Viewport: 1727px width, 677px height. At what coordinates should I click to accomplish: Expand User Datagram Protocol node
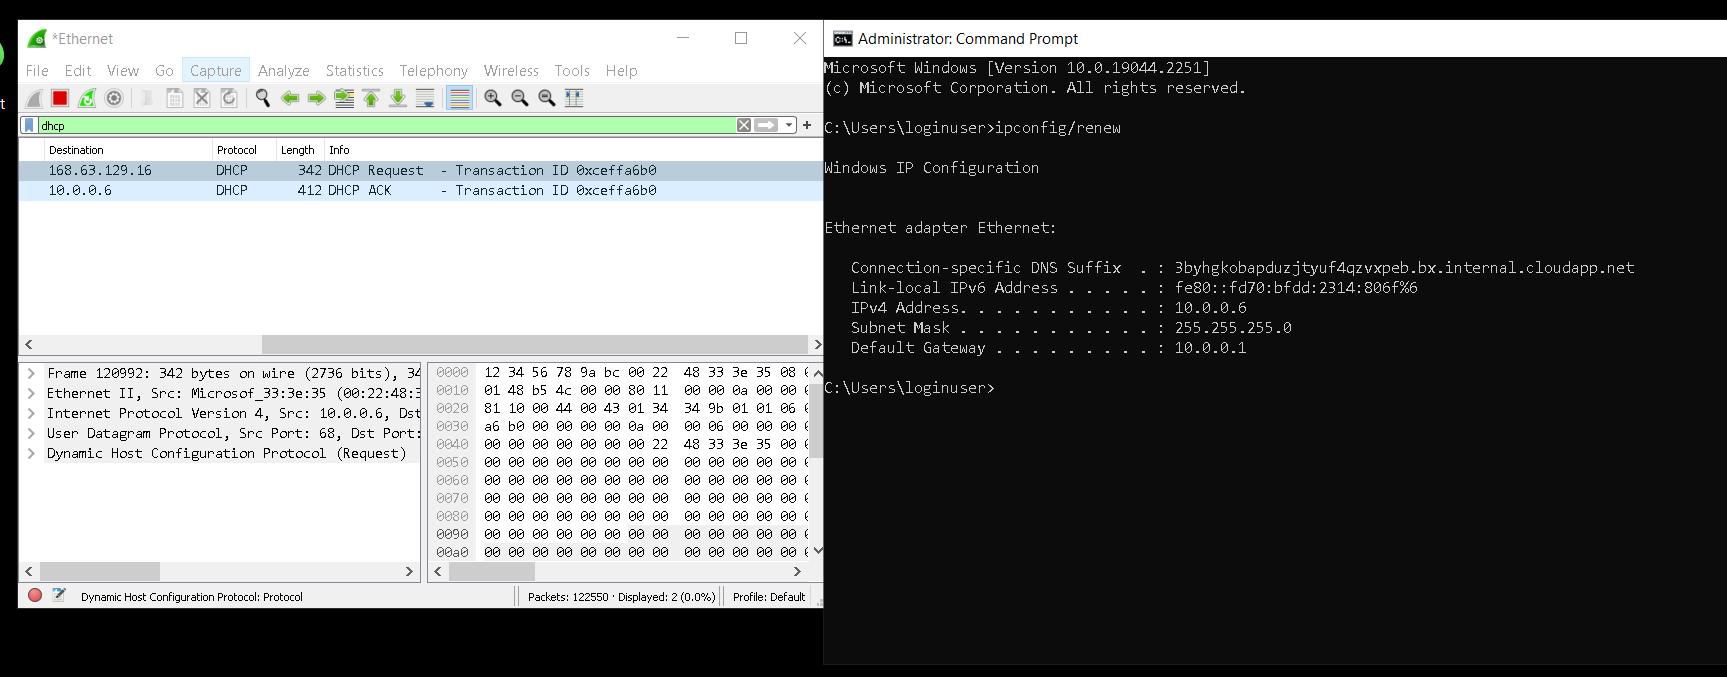coord(31,433)
